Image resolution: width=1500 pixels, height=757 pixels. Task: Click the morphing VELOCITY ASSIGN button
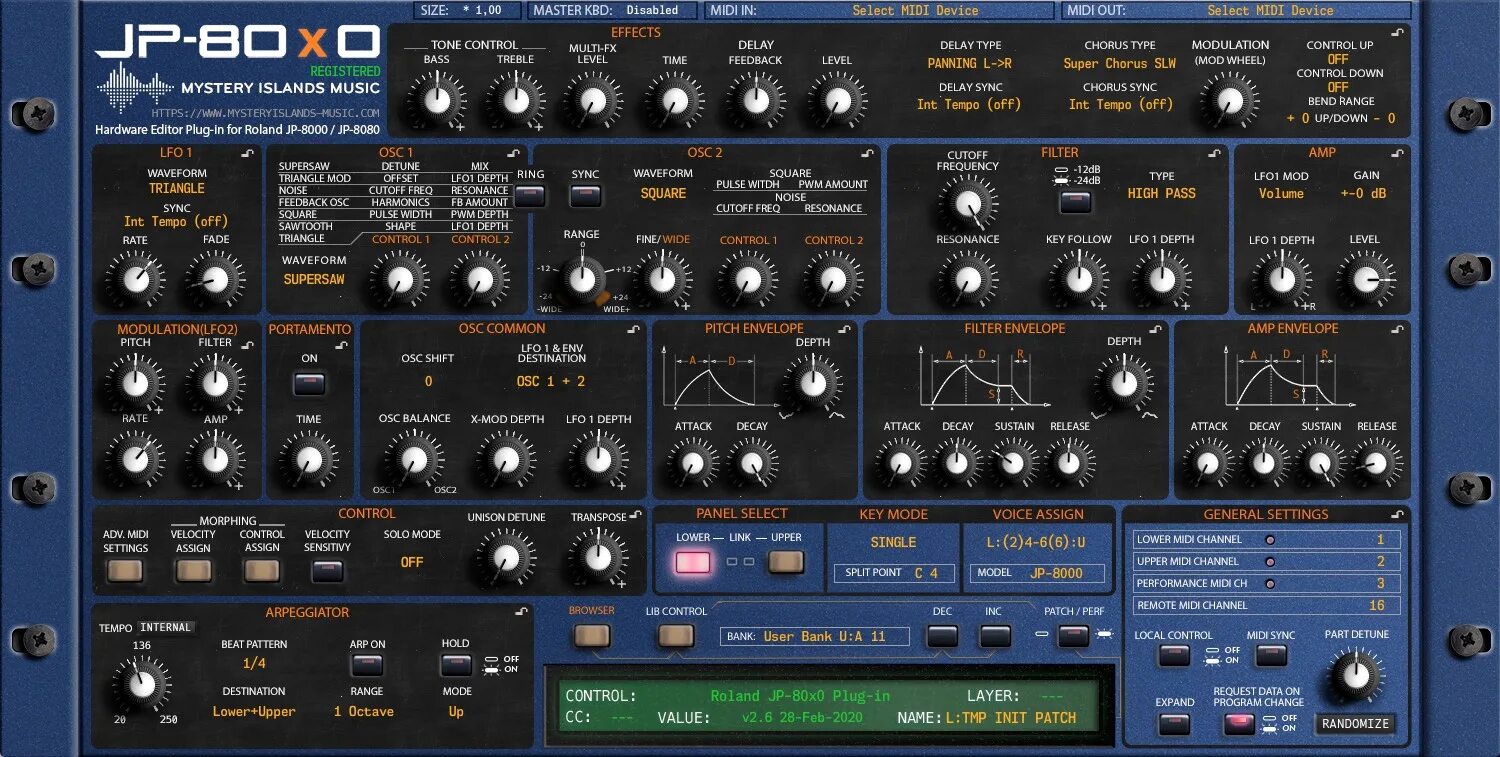[193, 571]
